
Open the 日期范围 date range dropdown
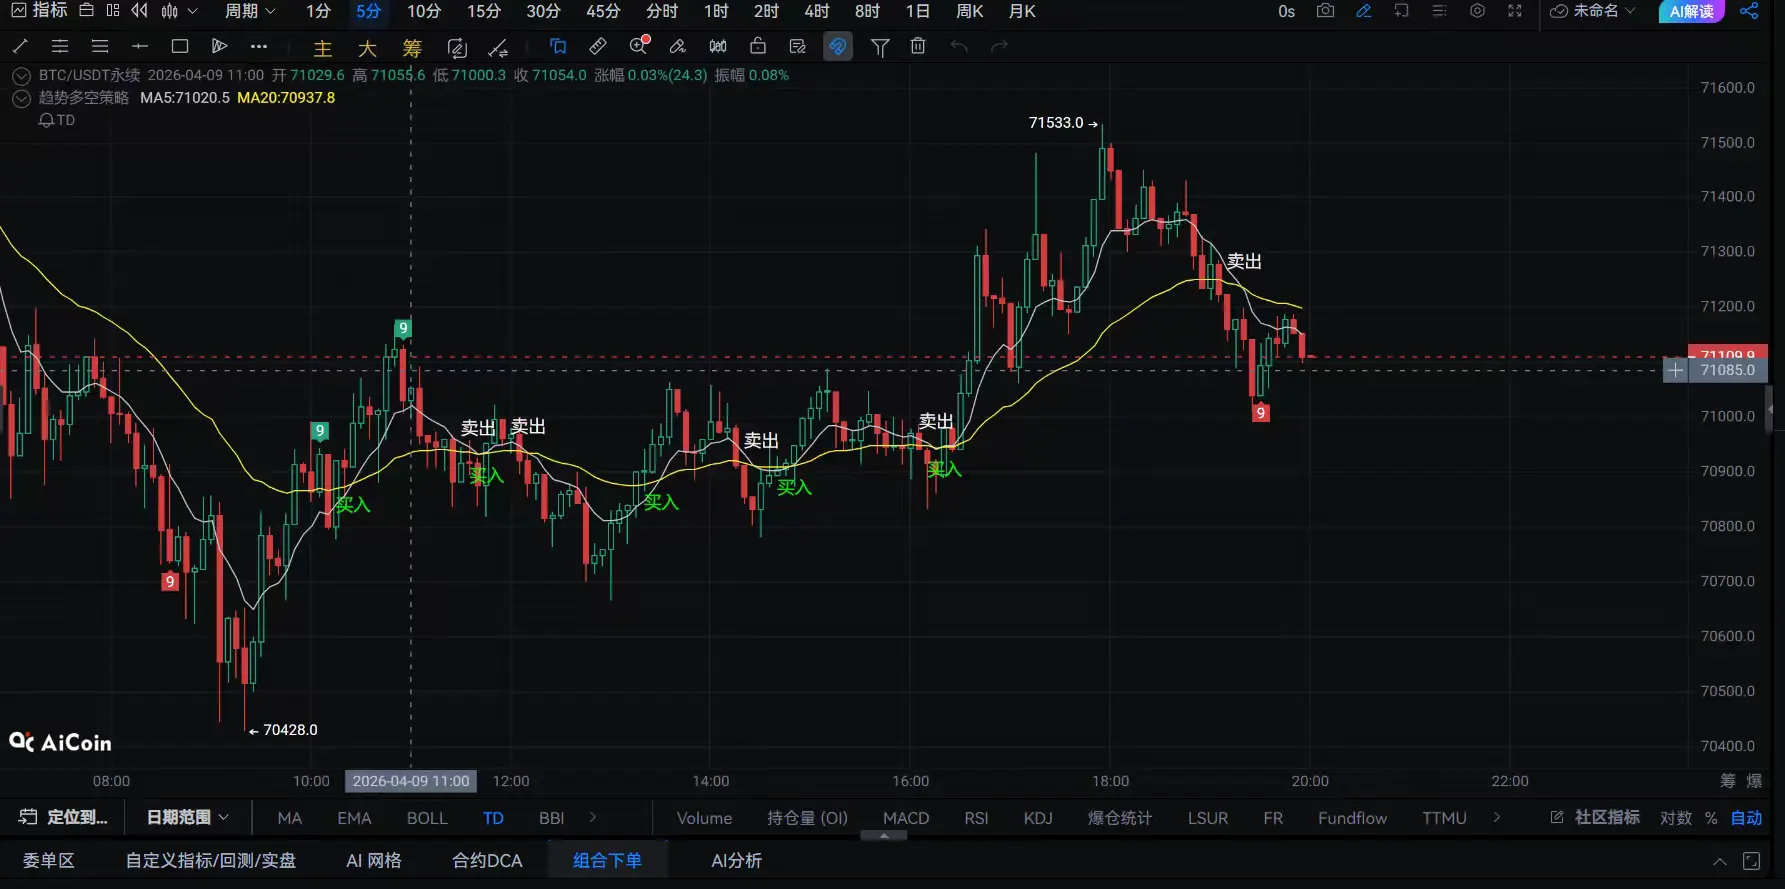point(188,818)
